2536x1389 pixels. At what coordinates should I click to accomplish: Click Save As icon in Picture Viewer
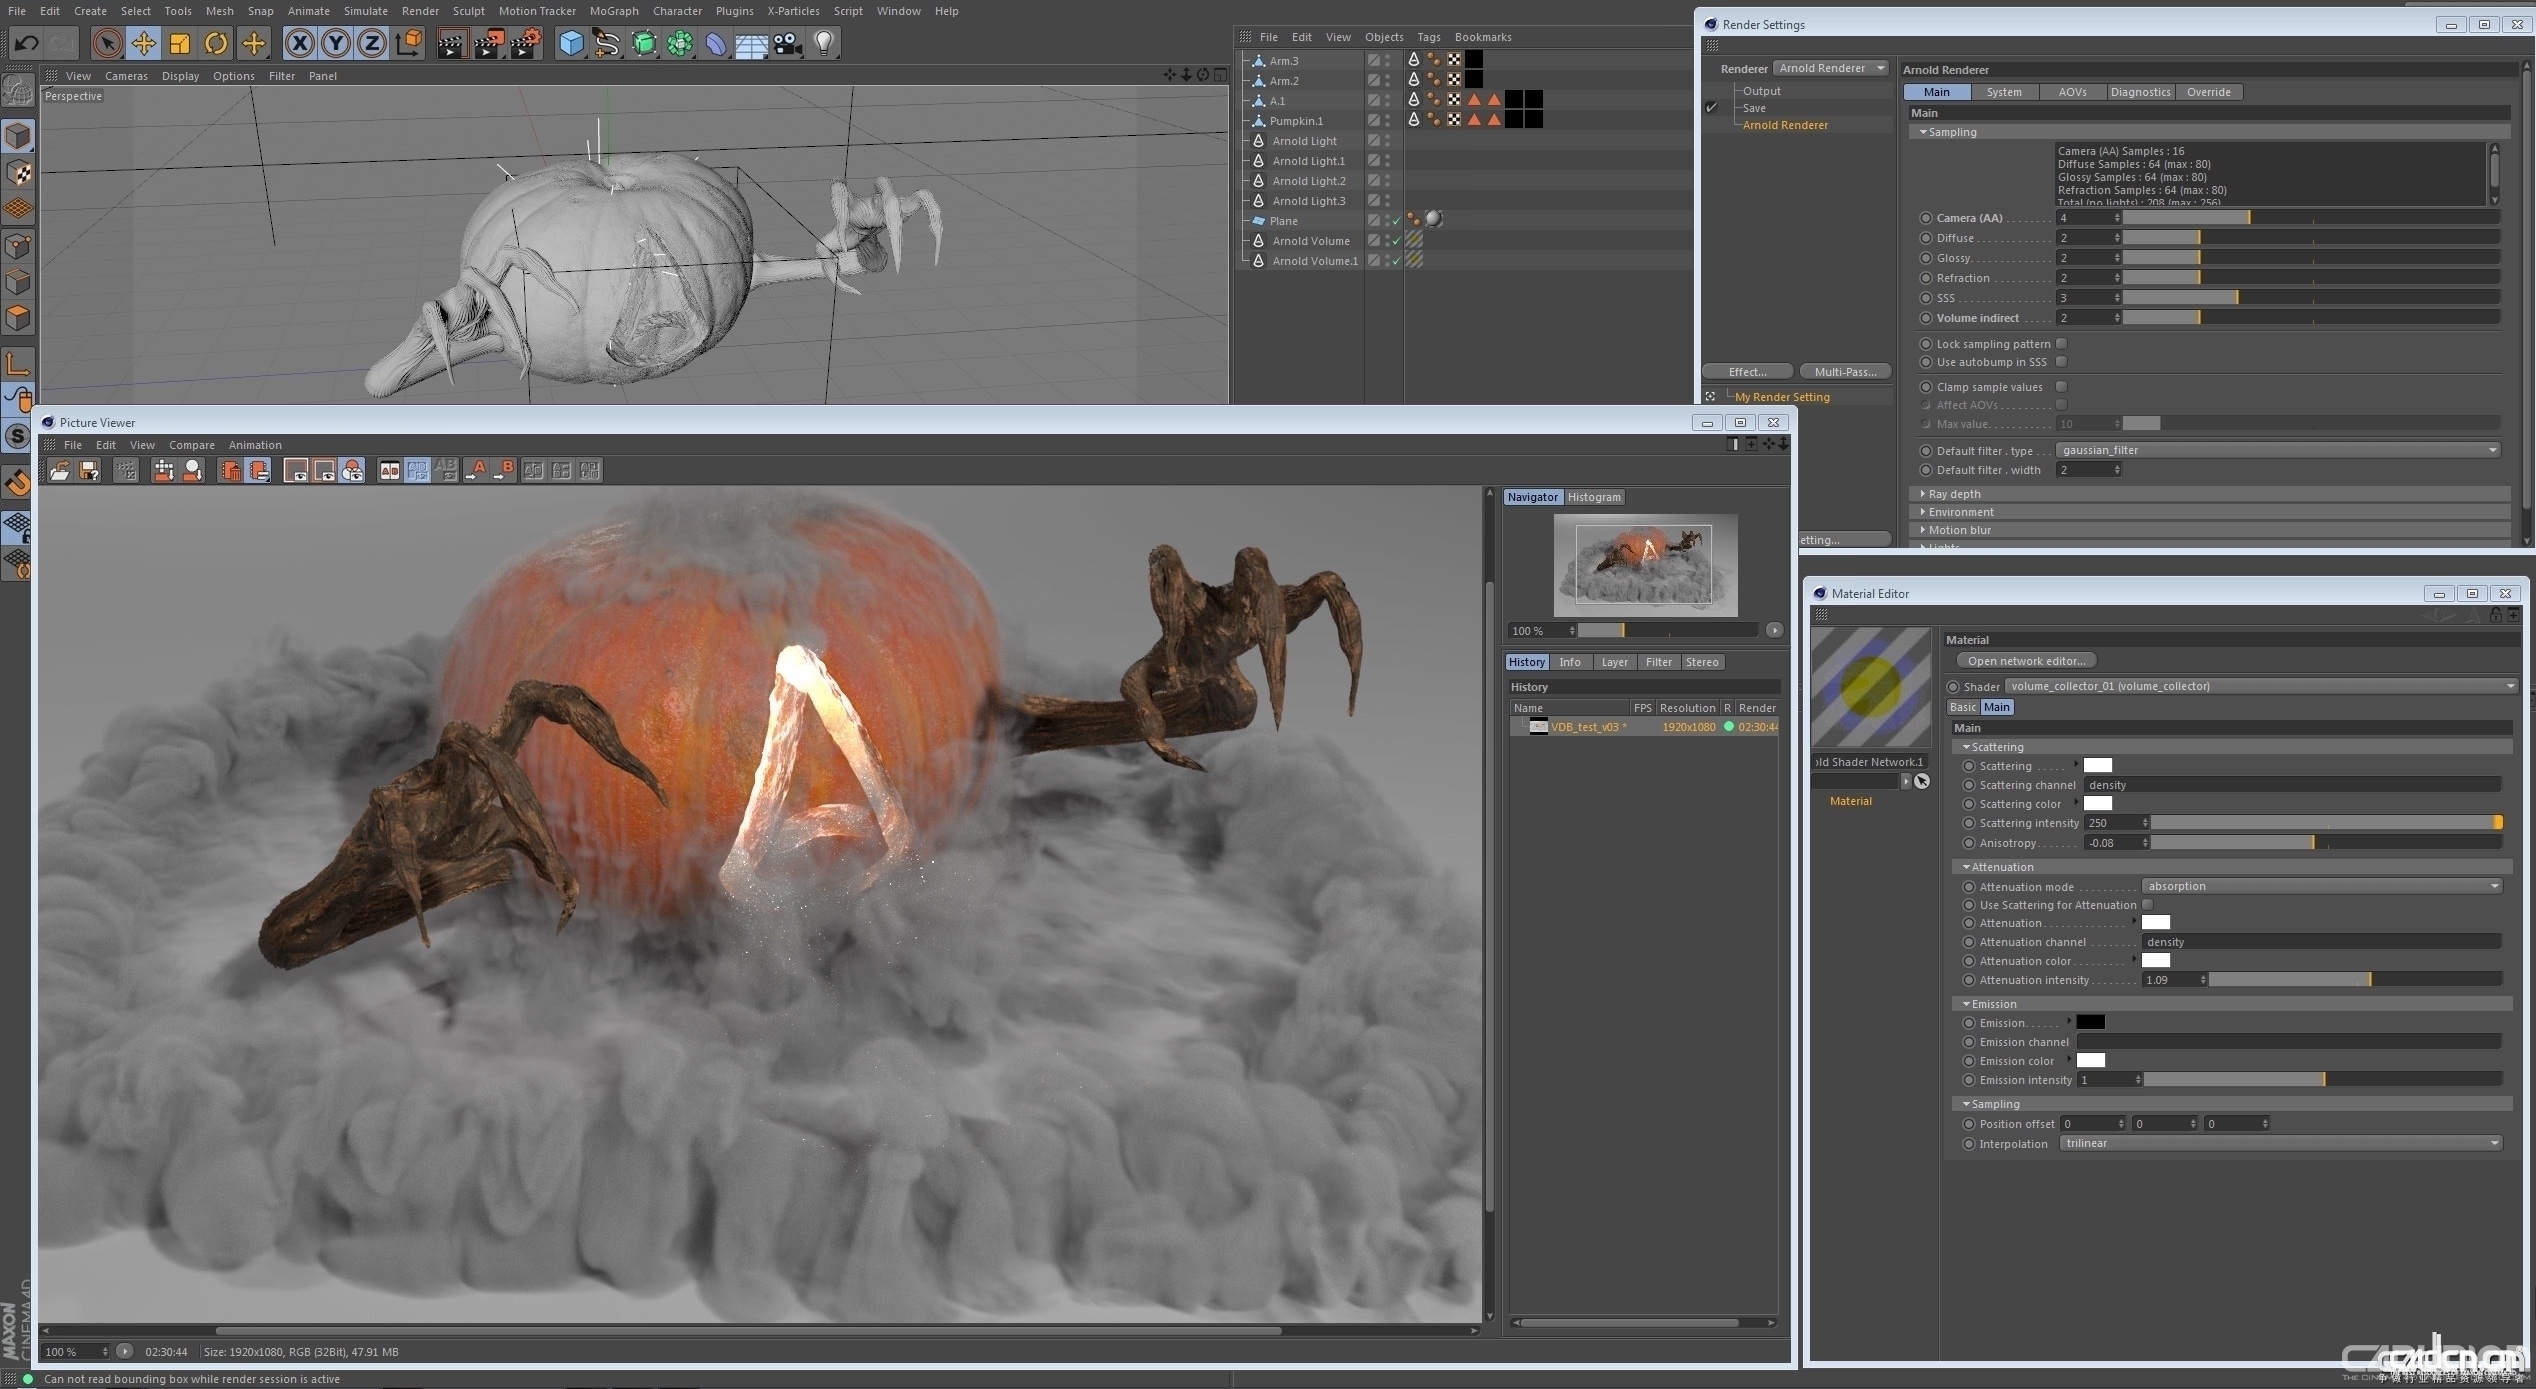(x=89, y=470)
